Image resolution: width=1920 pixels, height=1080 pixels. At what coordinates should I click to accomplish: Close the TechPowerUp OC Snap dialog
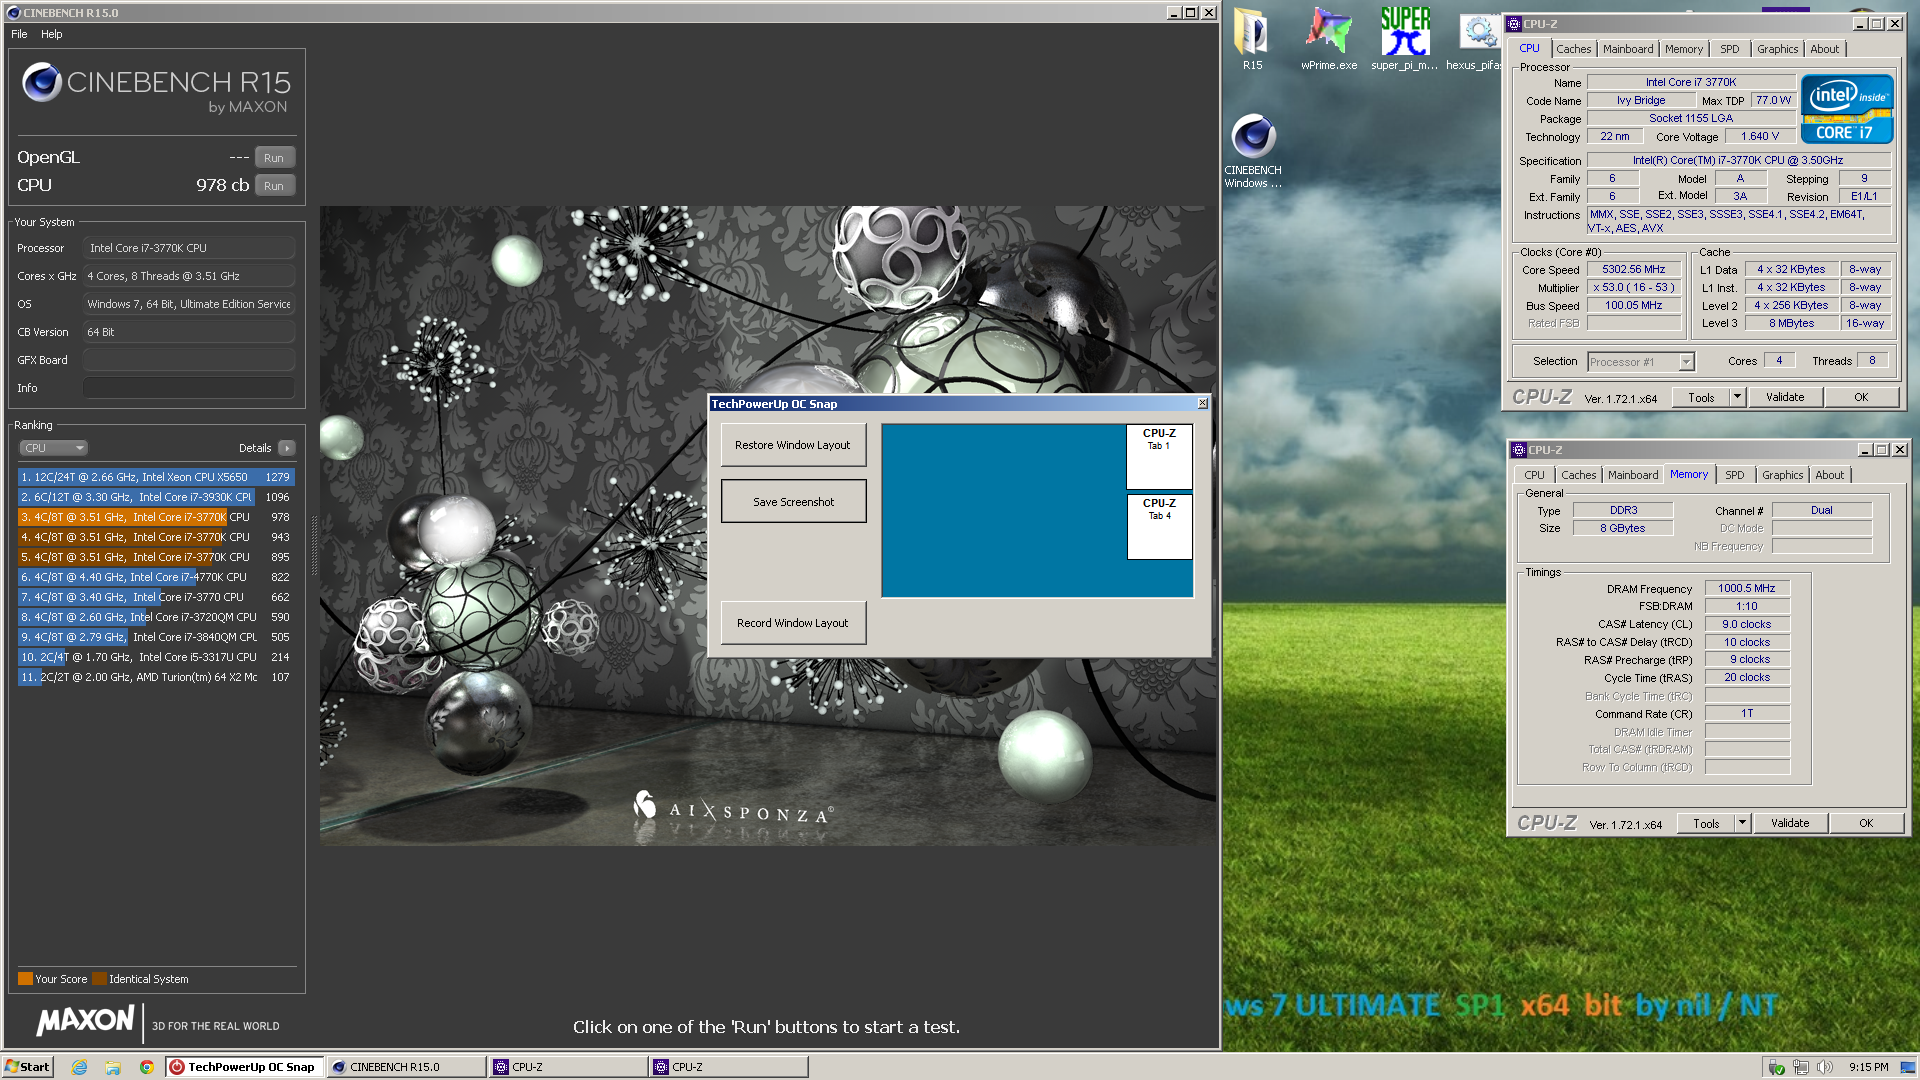click(x=1202, y=403)
